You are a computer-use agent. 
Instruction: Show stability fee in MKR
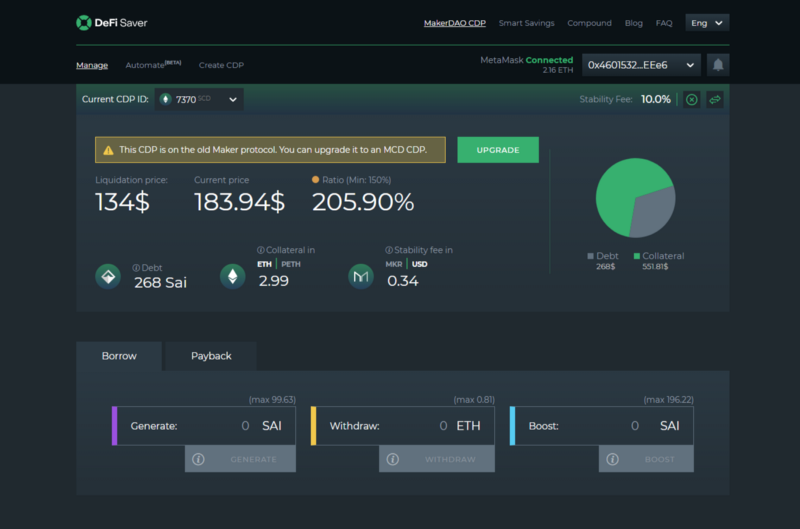coord(394,264)
